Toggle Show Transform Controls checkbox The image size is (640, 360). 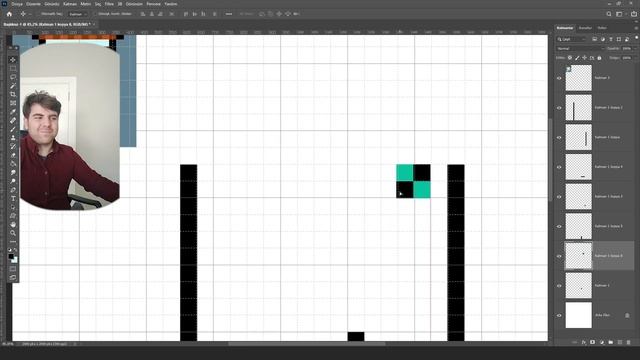coord(95,14)
